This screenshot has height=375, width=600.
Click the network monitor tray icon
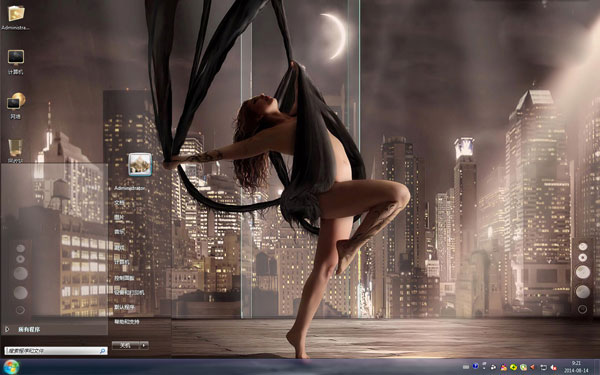543,367
